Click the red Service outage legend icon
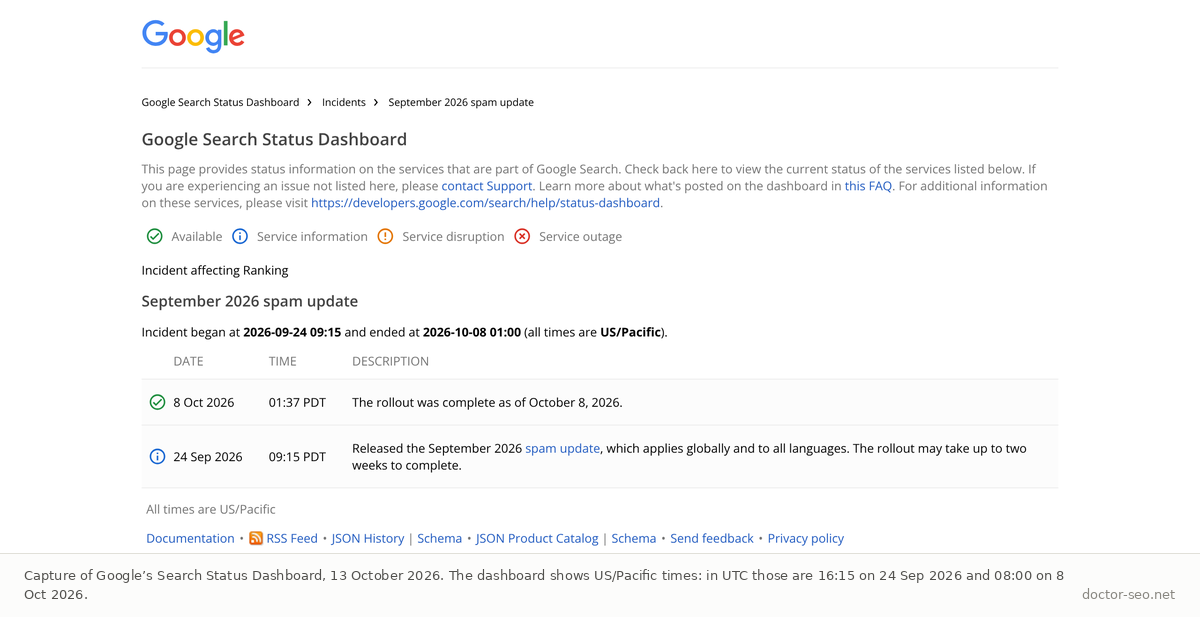The height and width of the screenshot is (617, 1200). coord(522,236)
